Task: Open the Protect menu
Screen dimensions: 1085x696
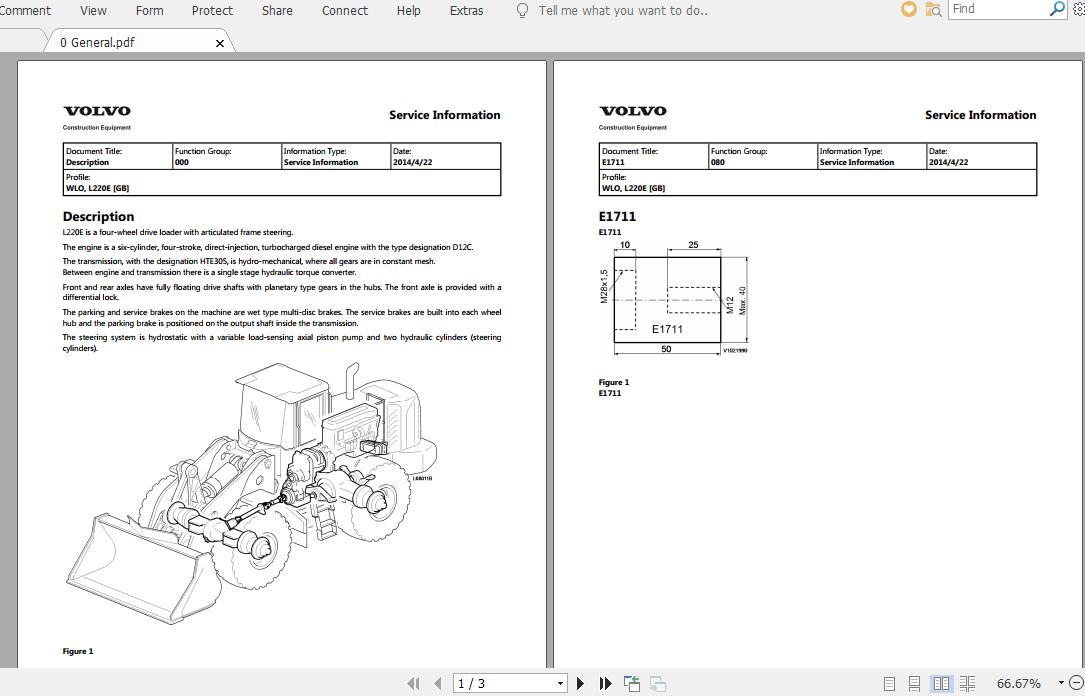Action: (212, 10)
